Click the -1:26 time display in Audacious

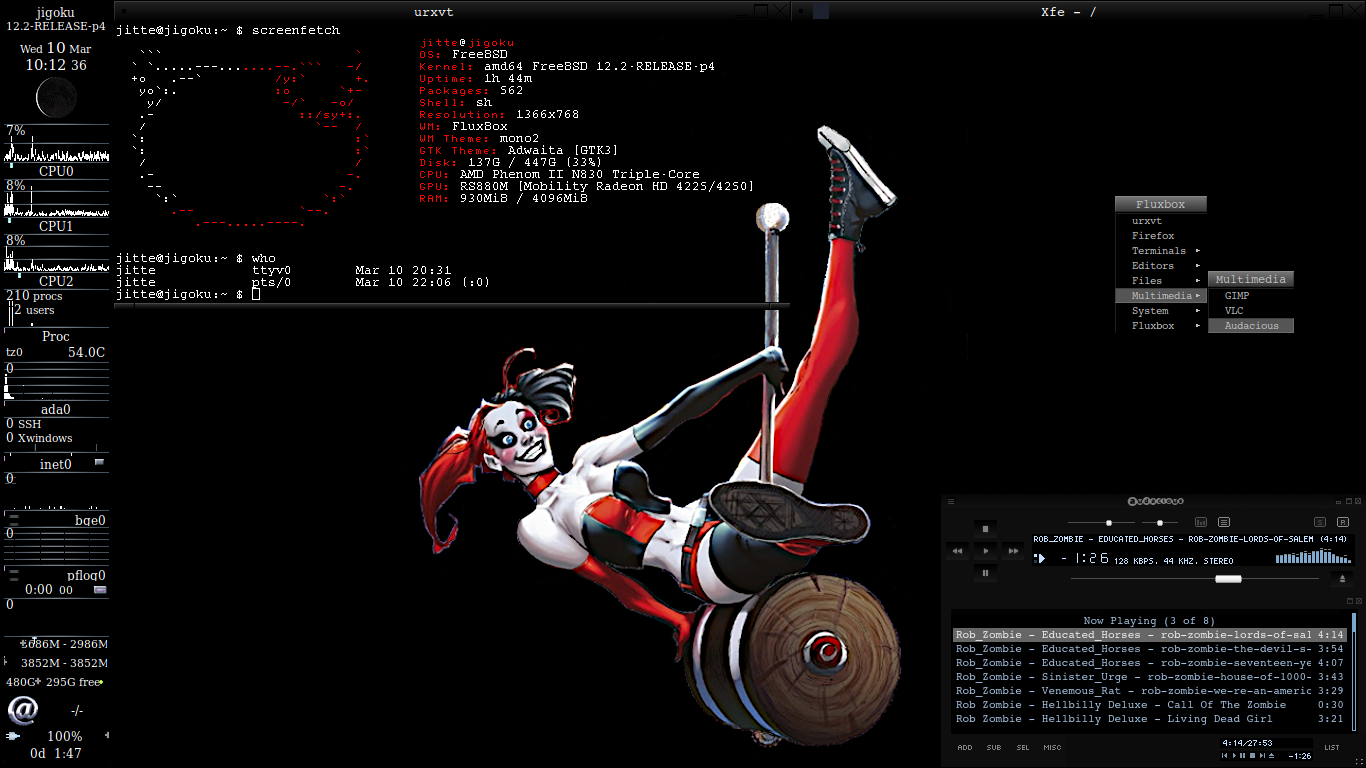(x=1086, y=558)
